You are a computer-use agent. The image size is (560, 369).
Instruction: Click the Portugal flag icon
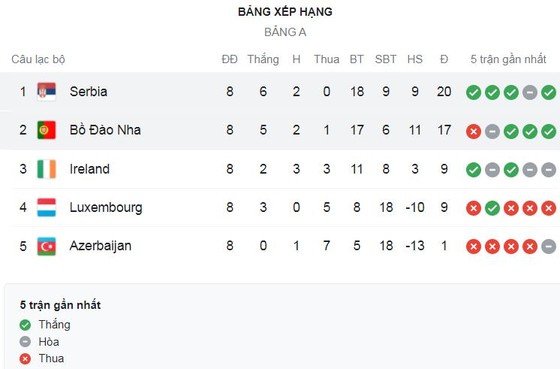tap(46, 130)
